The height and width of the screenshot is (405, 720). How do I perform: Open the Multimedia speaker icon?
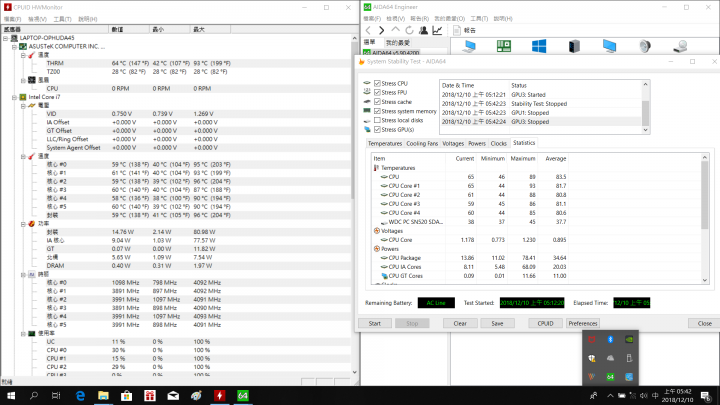(x=645, y=46)
